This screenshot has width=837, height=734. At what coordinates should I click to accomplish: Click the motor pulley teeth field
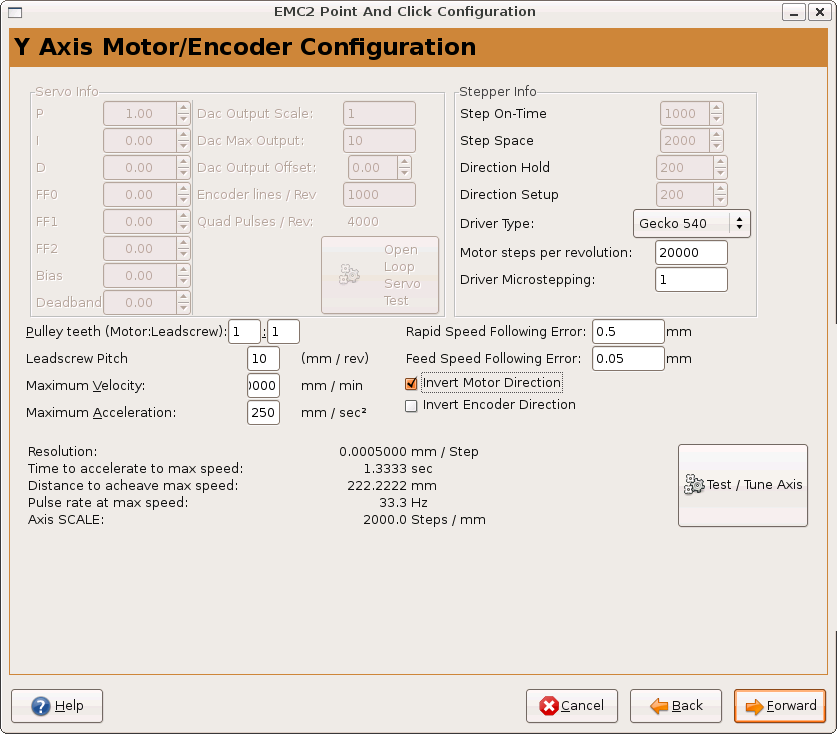tap(244, 332)
